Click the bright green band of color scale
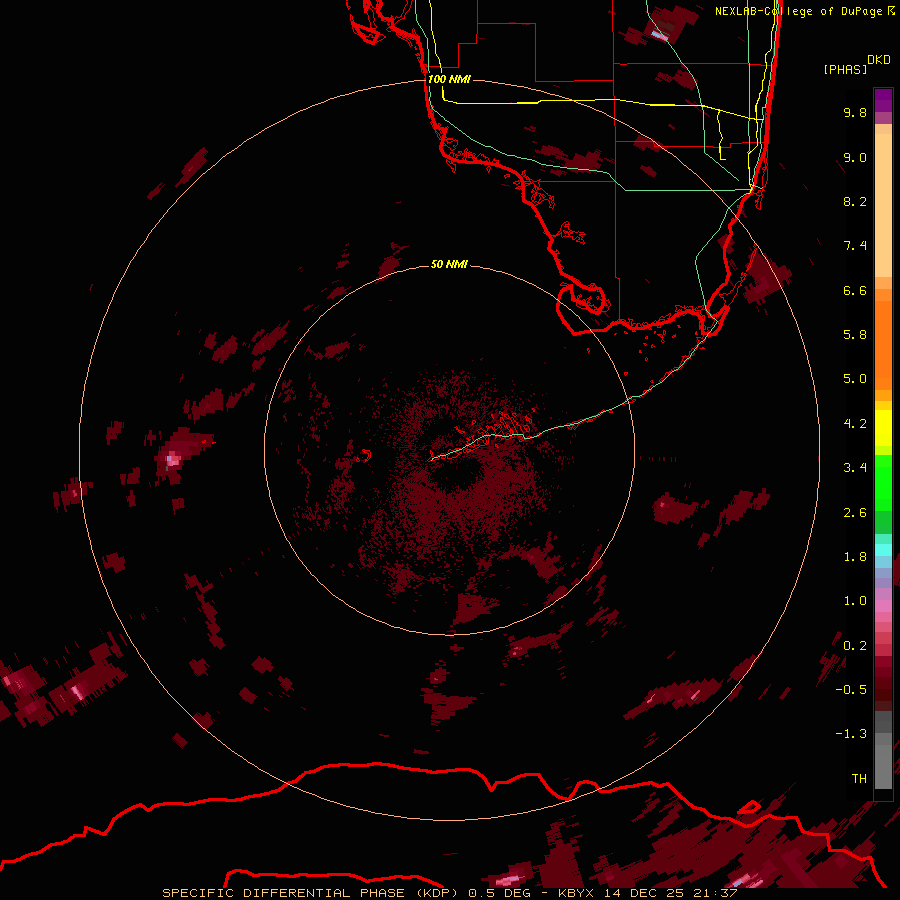This screenshot has width=900, height=900. [883, 482]
